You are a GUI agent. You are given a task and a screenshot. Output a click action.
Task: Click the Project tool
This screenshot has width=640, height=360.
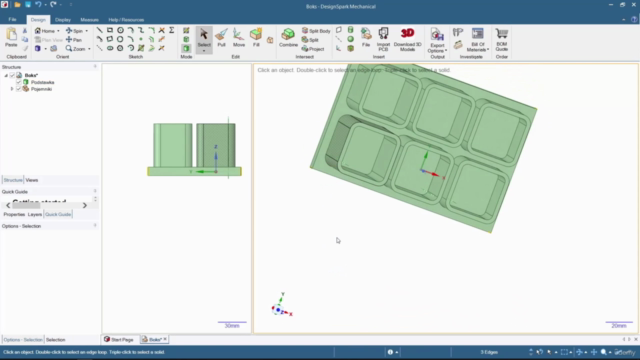point(313,49)
